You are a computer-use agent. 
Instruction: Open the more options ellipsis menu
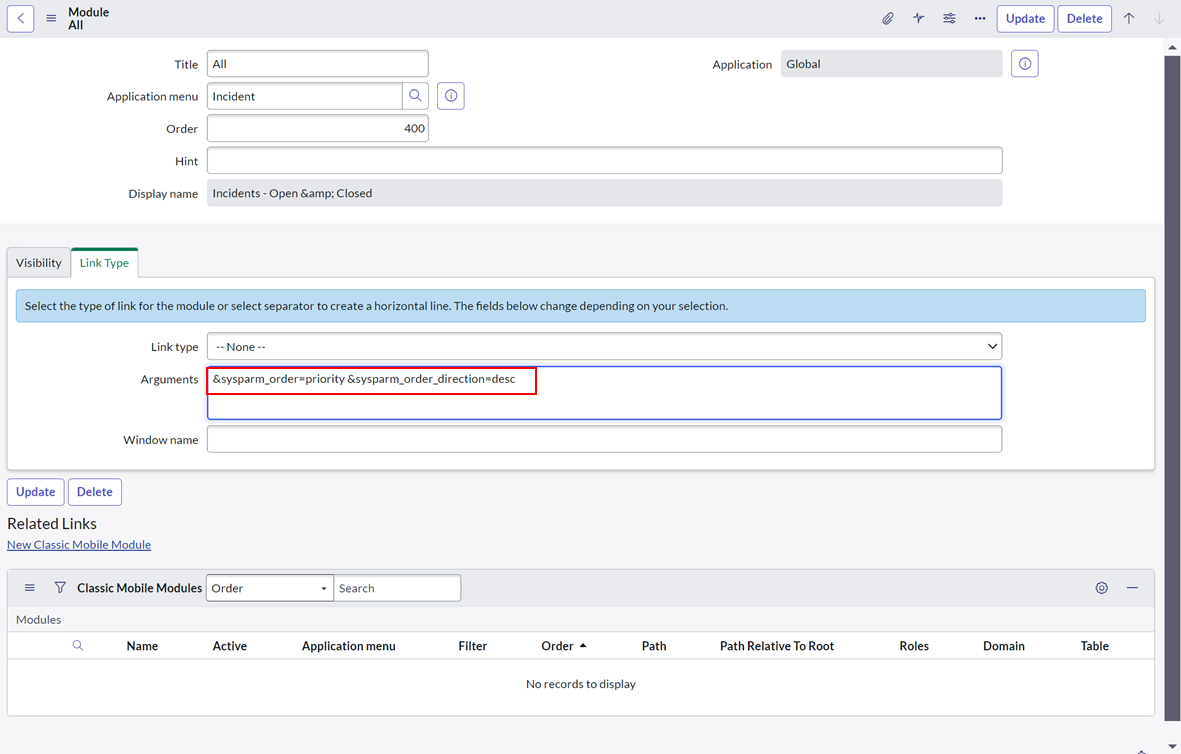coord(979,18)
